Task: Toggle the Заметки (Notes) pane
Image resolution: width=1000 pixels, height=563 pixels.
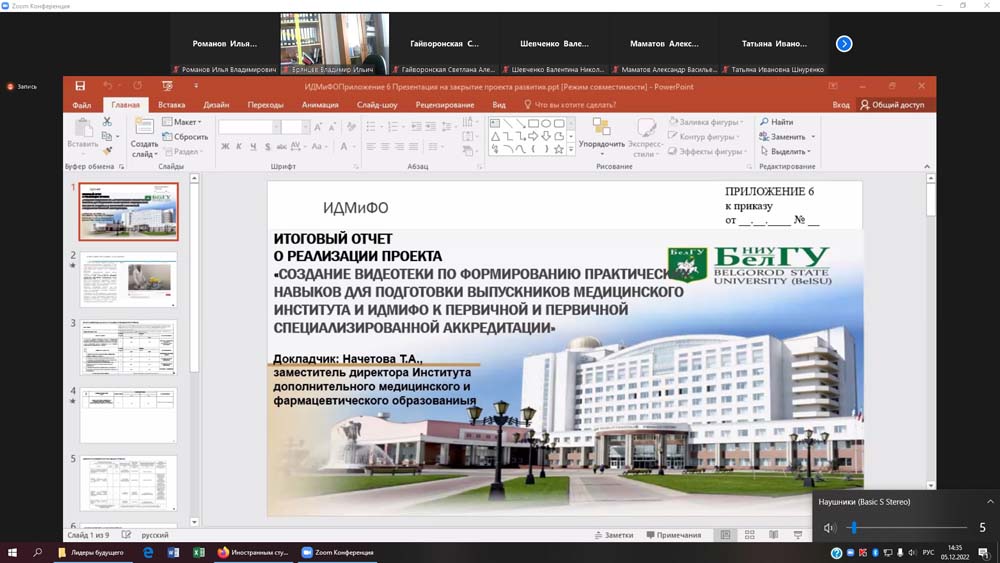Action: coord(613,535)
